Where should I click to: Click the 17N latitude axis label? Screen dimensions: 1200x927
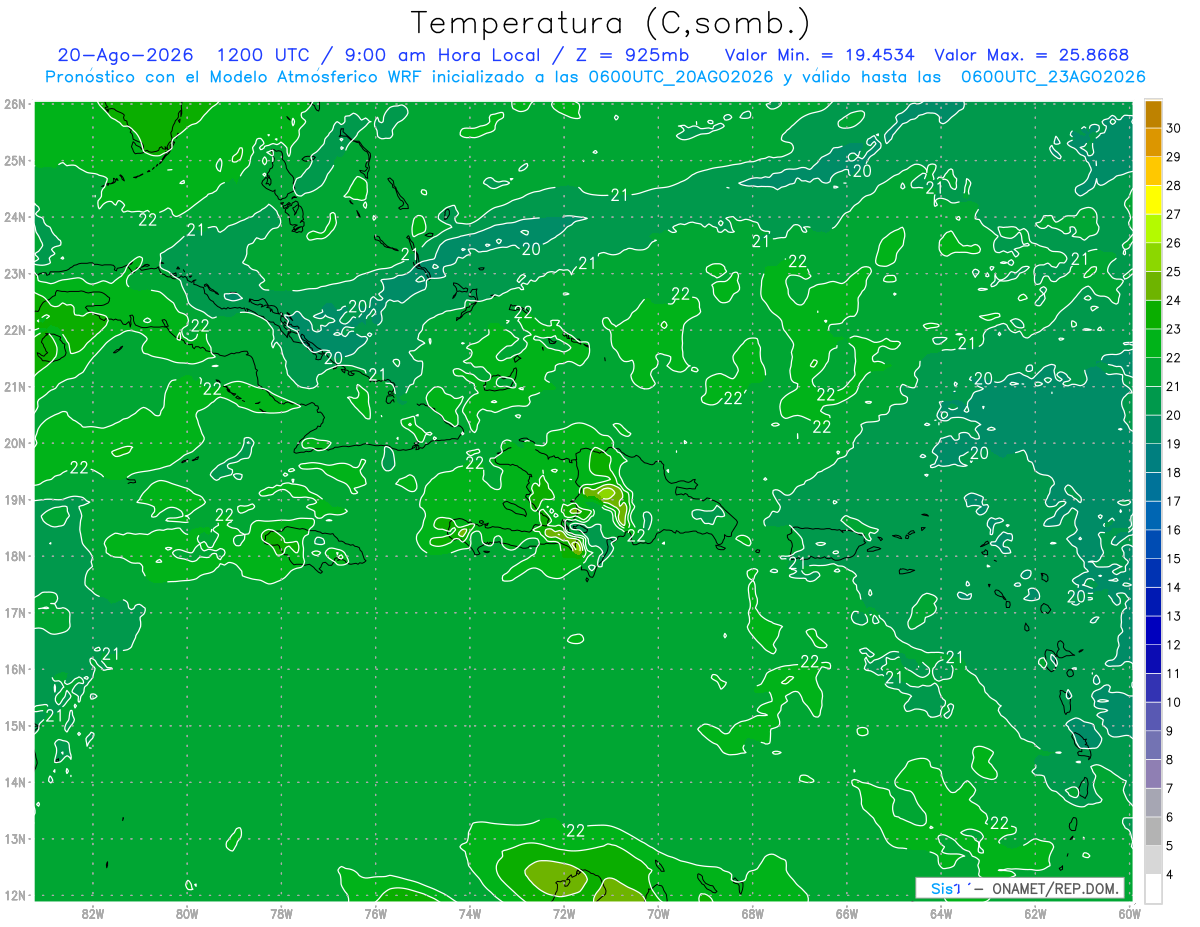click(x=15, y=612)
